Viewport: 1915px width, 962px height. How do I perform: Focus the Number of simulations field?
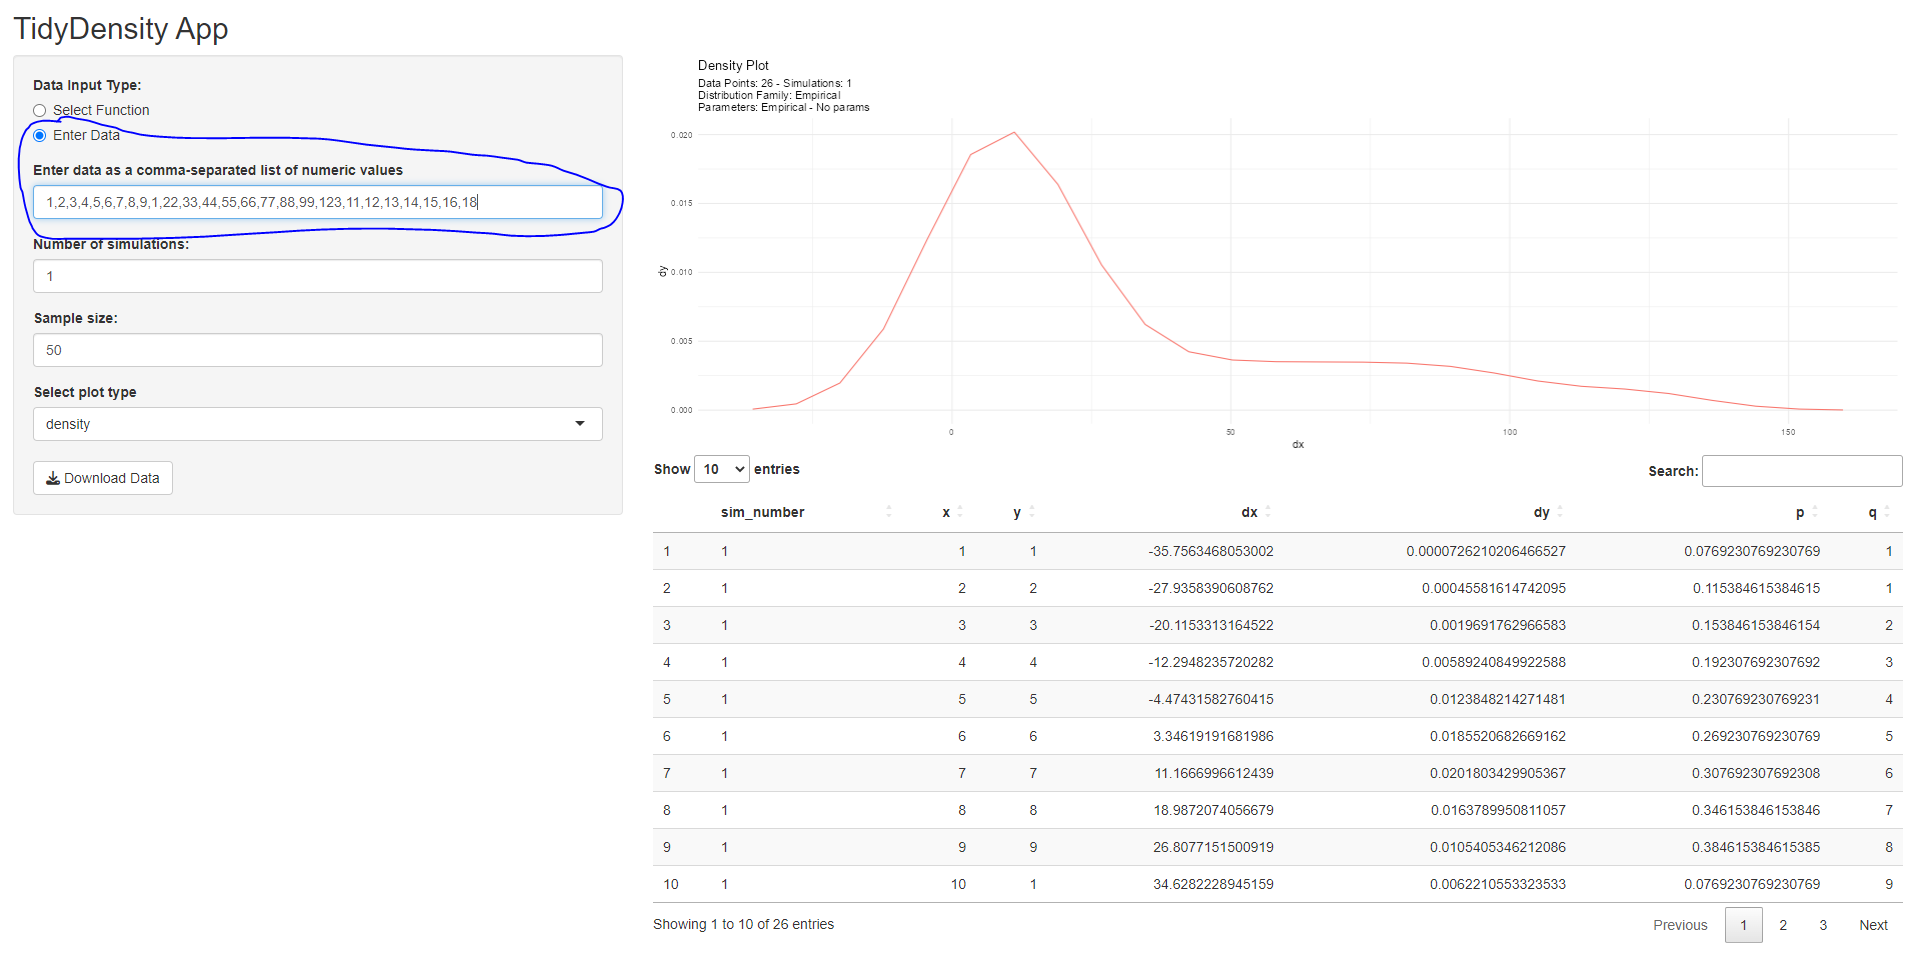coord(317,276)
